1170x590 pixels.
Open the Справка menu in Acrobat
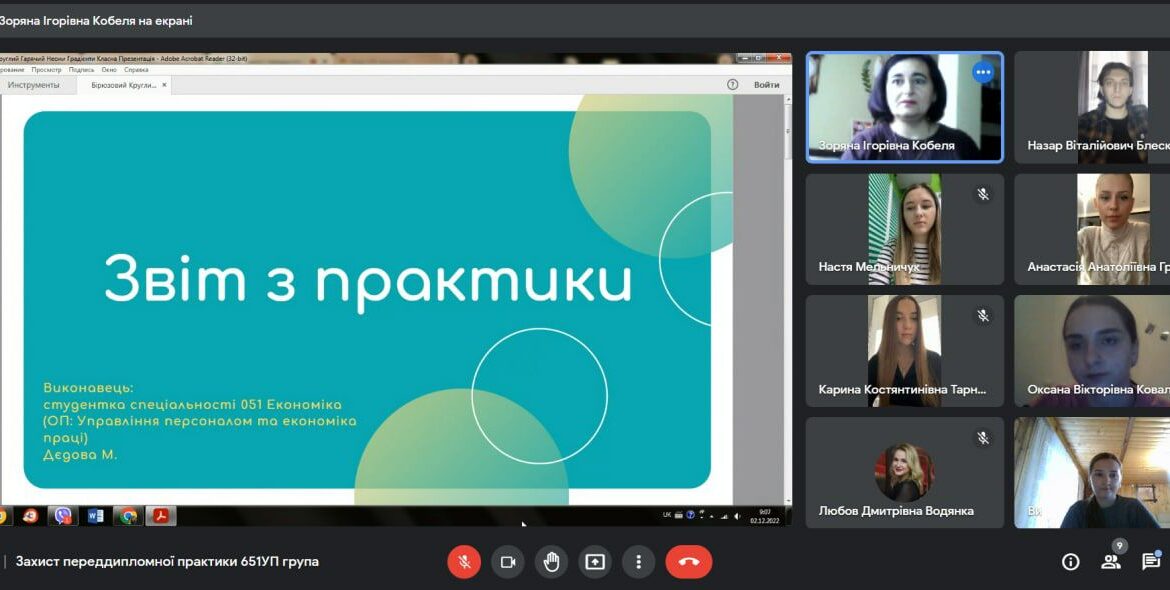pos(136,70)
